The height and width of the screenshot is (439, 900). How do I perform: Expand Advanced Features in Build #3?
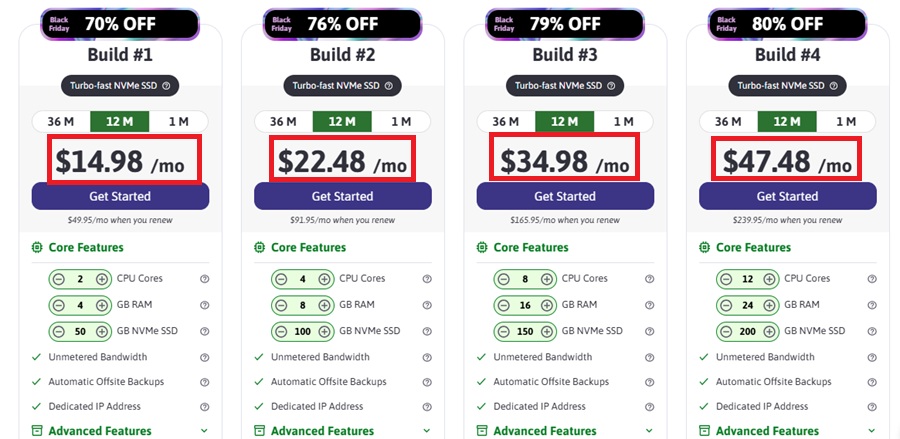coord(649,431)
